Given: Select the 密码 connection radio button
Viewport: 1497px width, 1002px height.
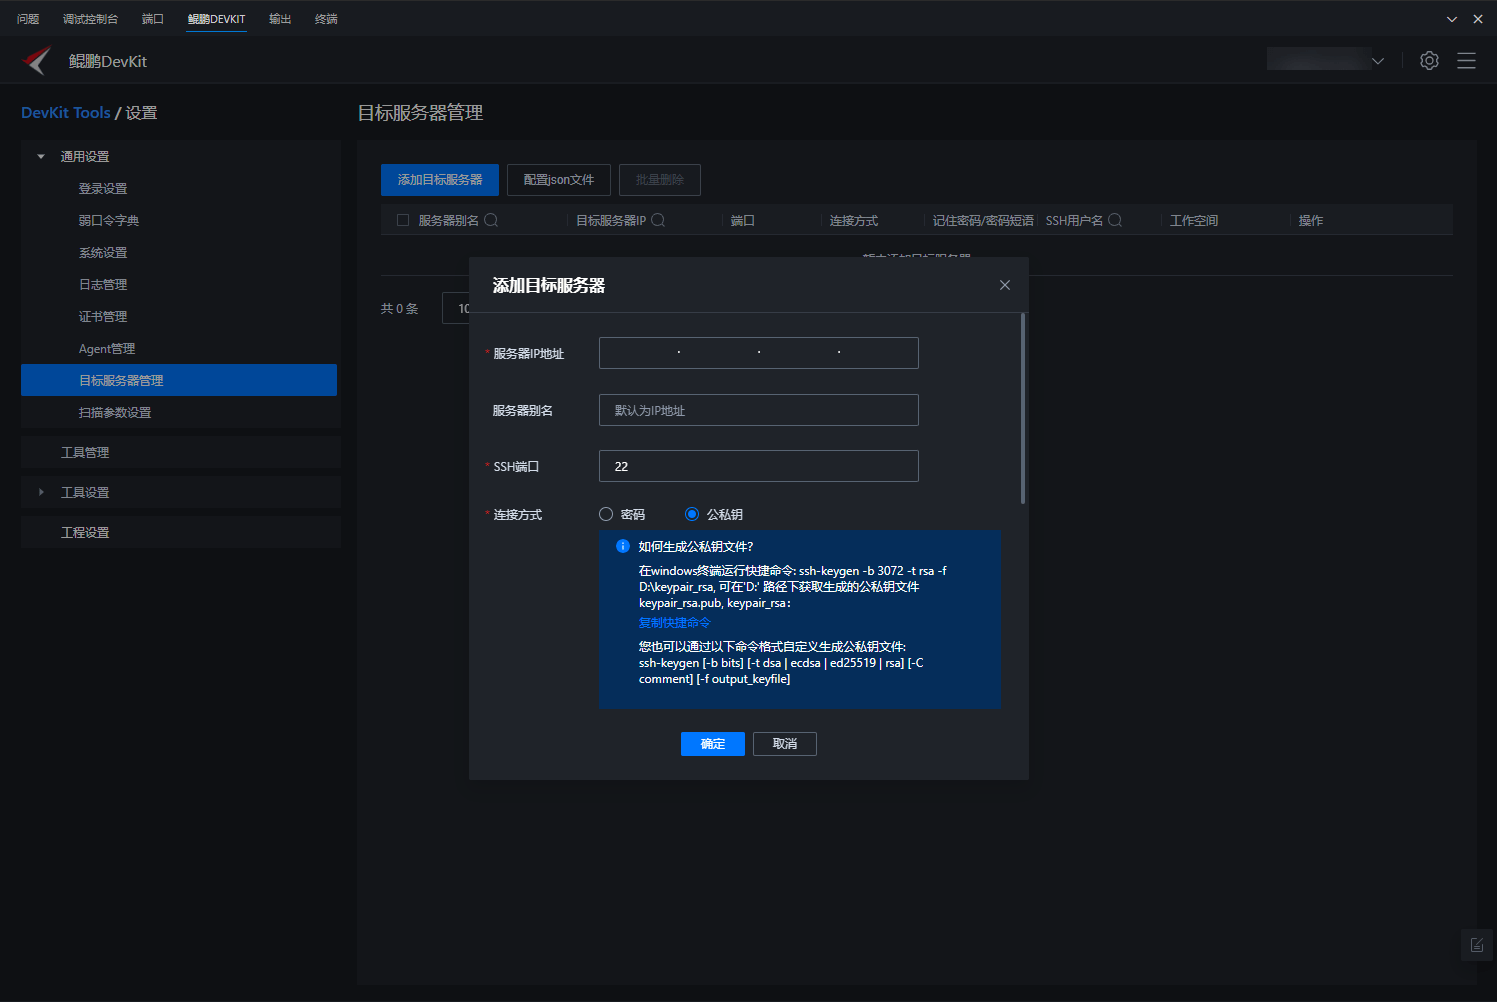Looking at the screenshot, I should [x=606, y=514].
